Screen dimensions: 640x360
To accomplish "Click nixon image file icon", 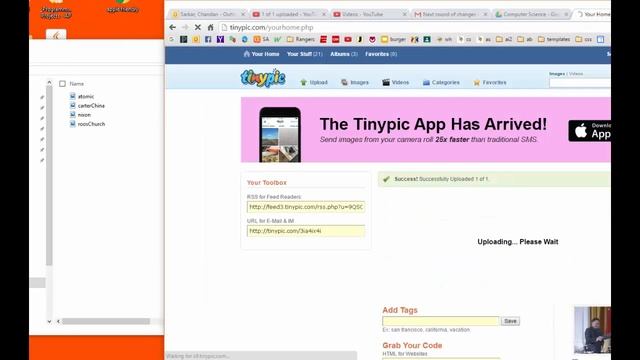I will point(73,115).
